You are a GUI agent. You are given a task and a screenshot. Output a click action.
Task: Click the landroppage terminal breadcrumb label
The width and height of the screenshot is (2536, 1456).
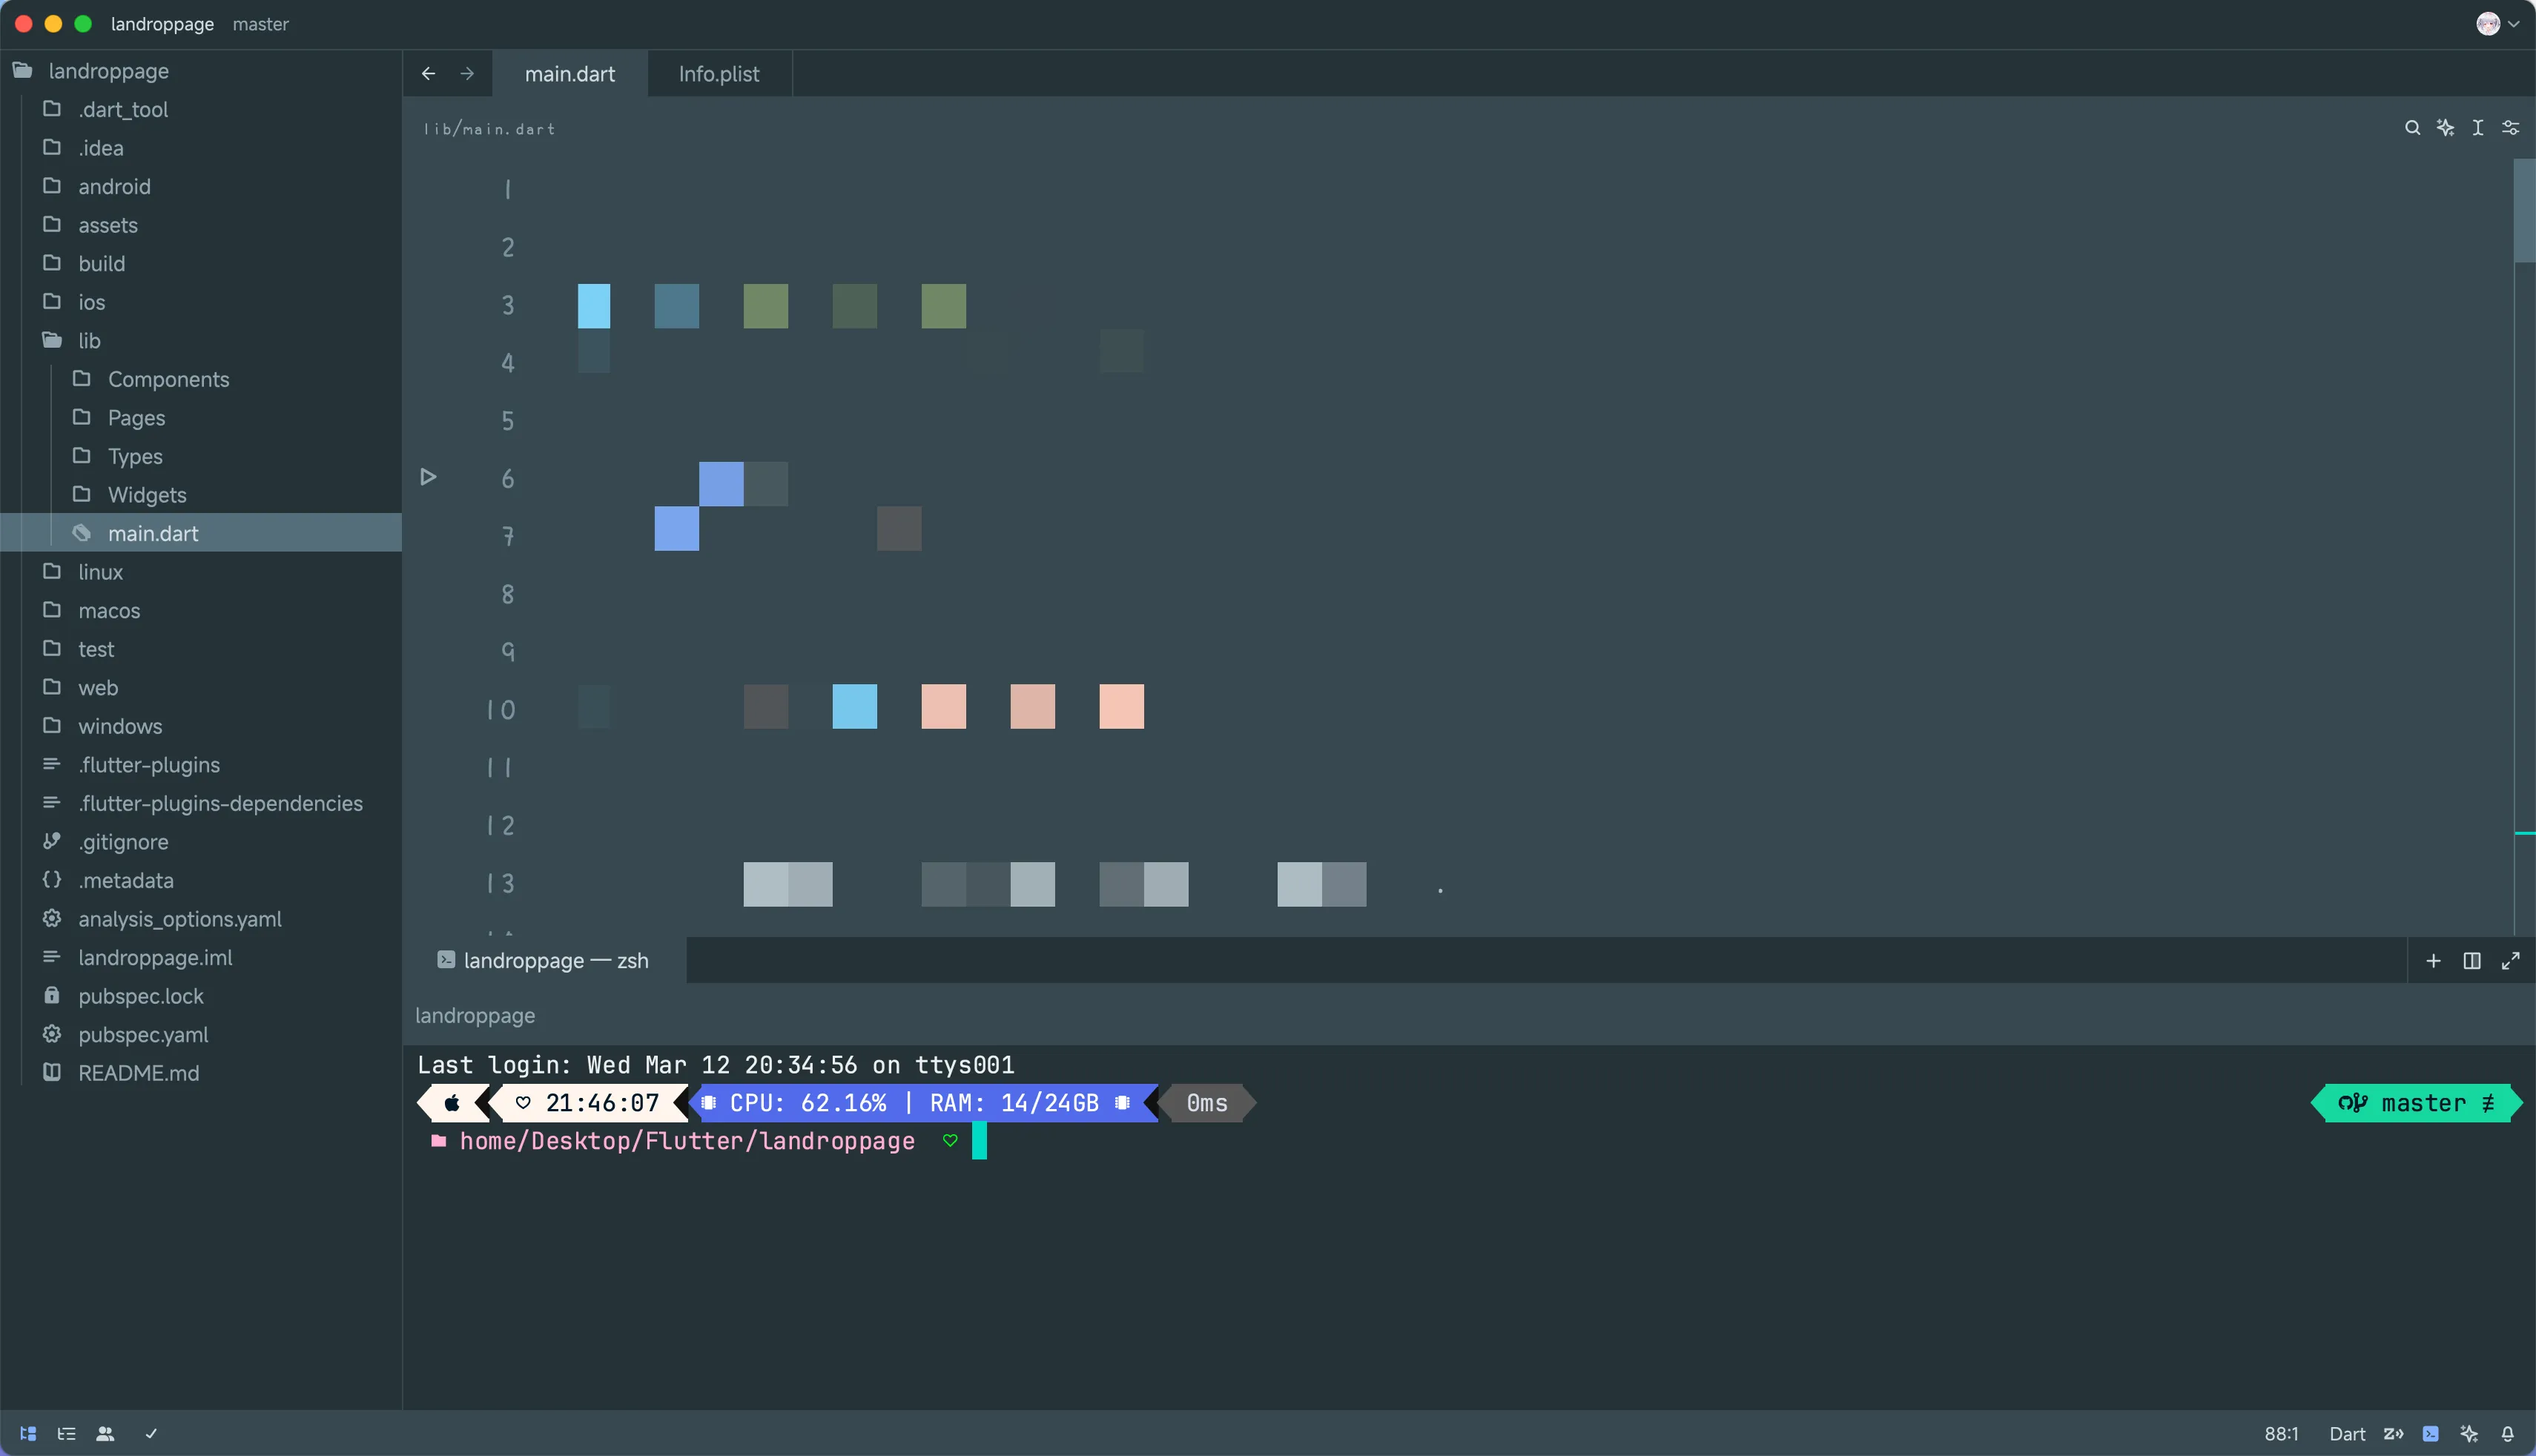click(475, 1015)
